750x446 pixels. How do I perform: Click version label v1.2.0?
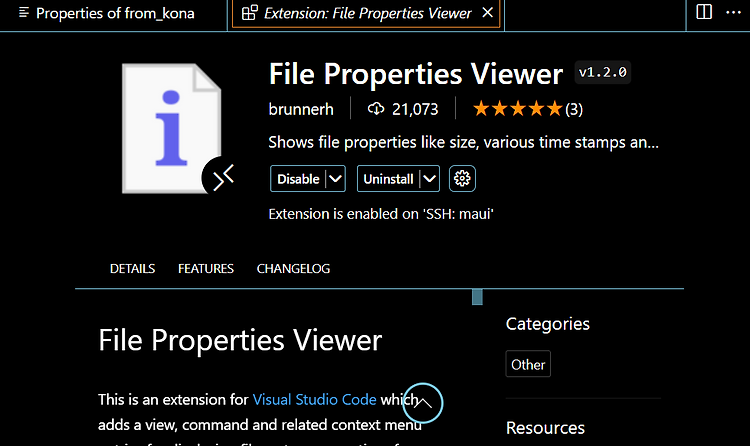click(603, 72)
